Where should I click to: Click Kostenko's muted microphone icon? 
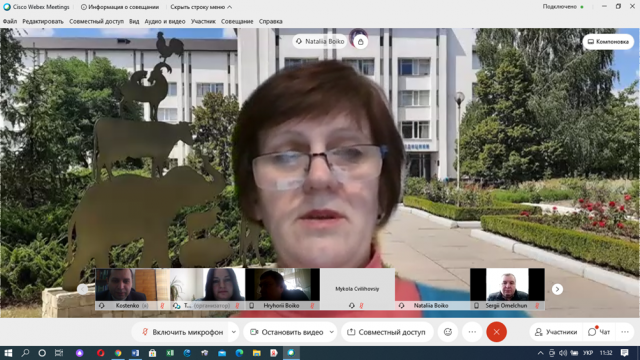pos(162,305)
